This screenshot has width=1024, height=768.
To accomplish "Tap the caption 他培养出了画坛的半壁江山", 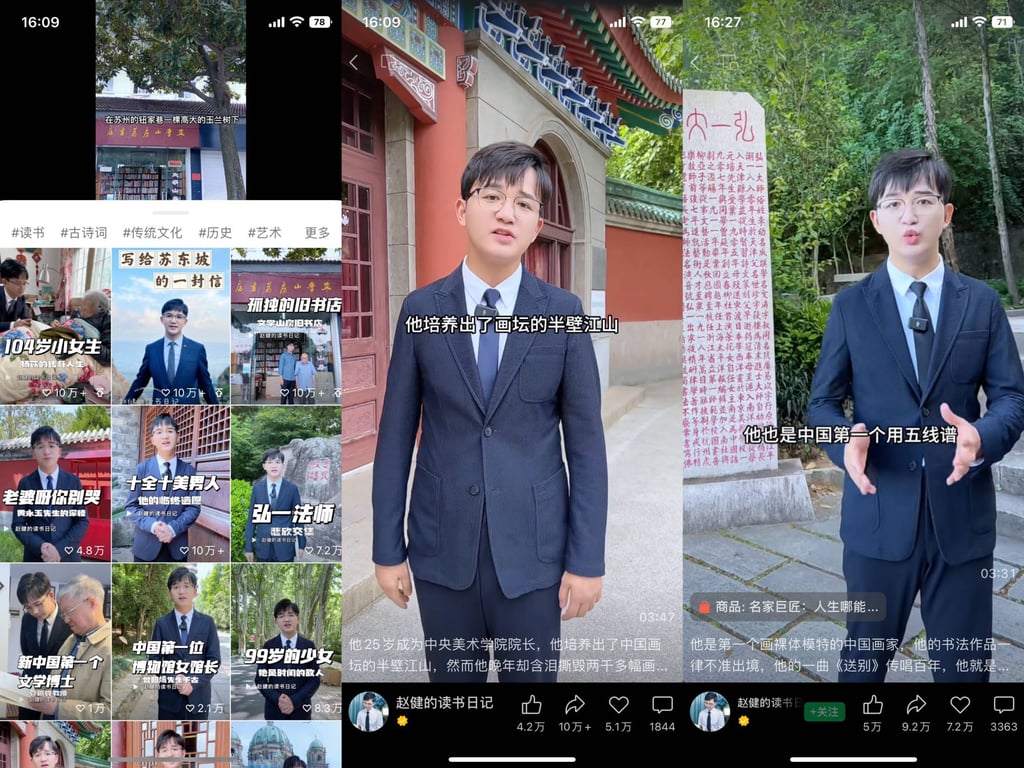I will tap(512, 325).
